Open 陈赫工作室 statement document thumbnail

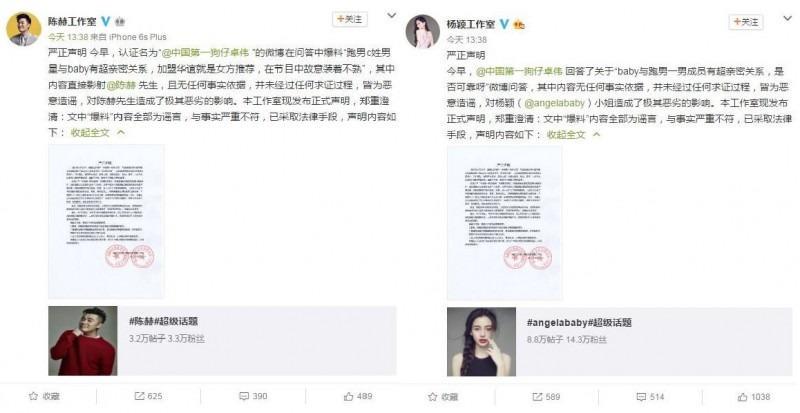click(x=106, y=222)
